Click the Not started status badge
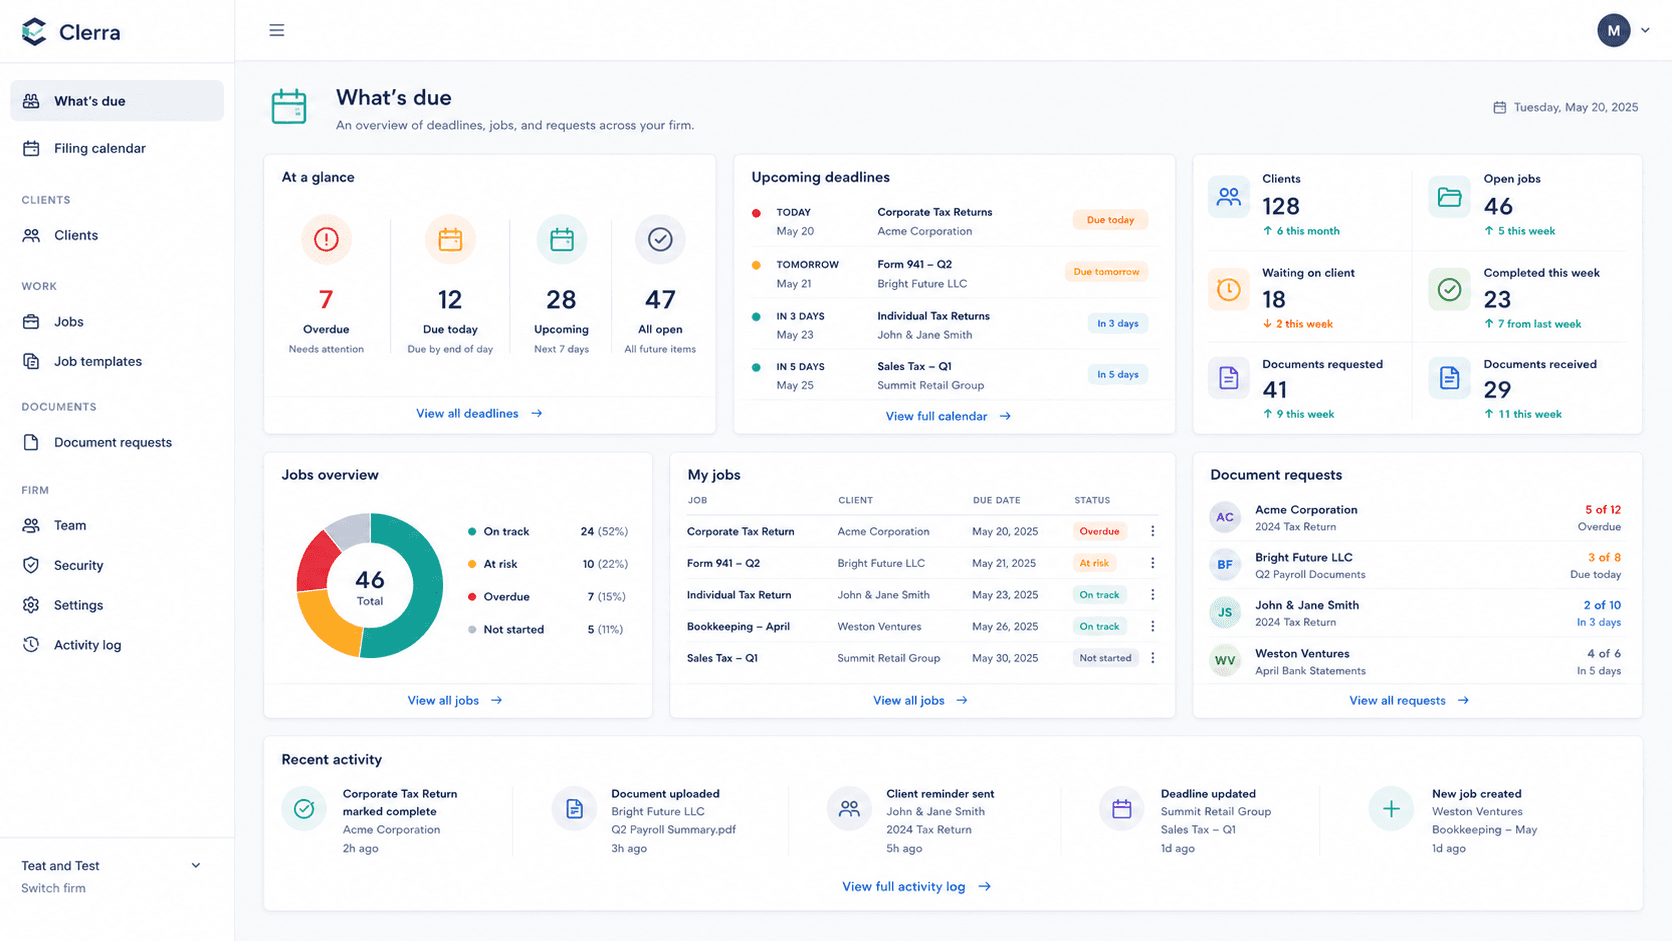The image size is (1672, 941). click(x=1105, y=658)
